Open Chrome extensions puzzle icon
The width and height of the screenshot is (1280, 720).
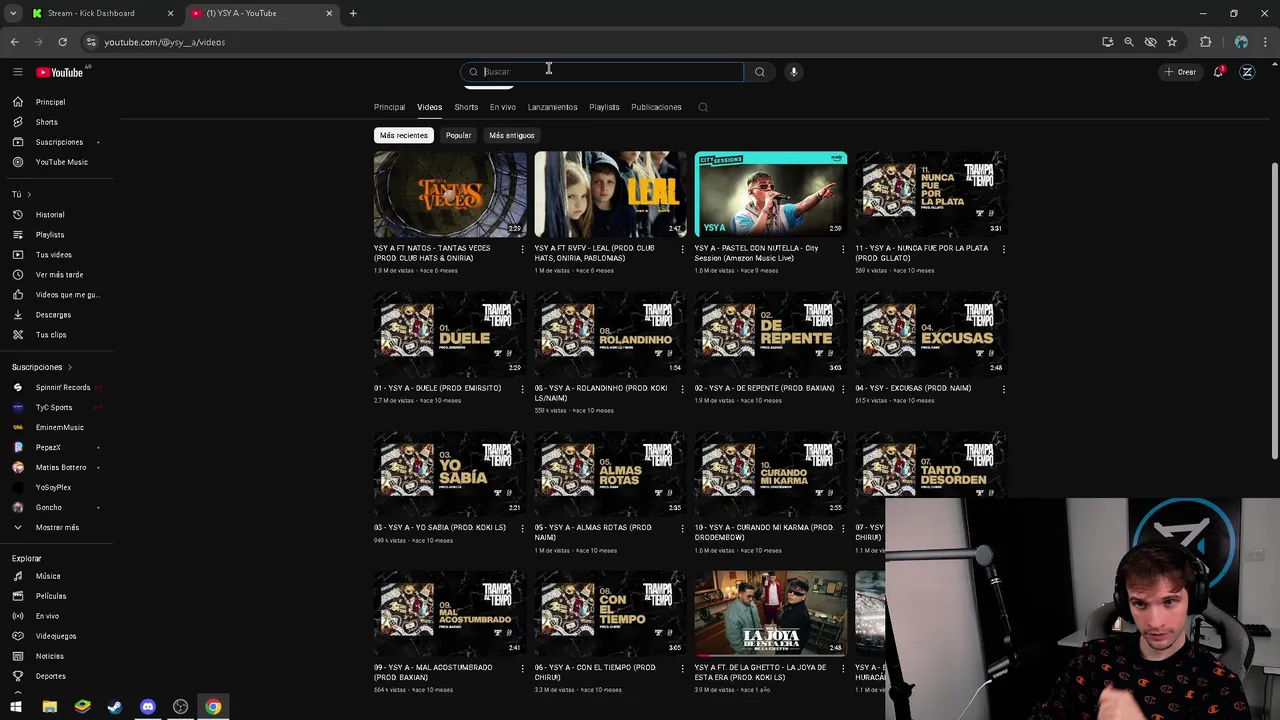(1205, 42)
